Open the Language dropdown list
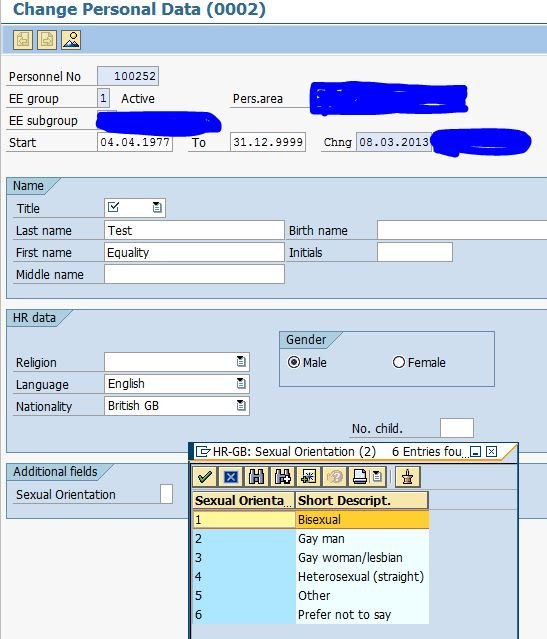 pos(241,383)
